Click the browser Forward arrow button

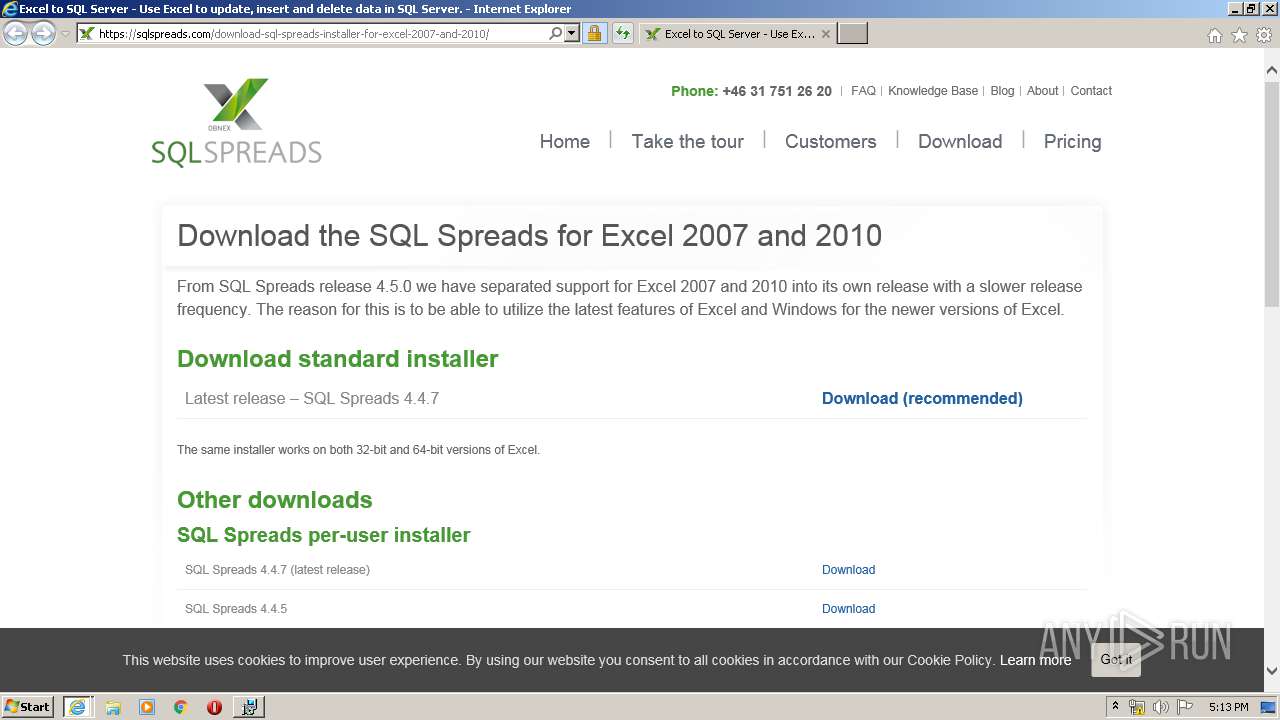(x=43, y=33)
